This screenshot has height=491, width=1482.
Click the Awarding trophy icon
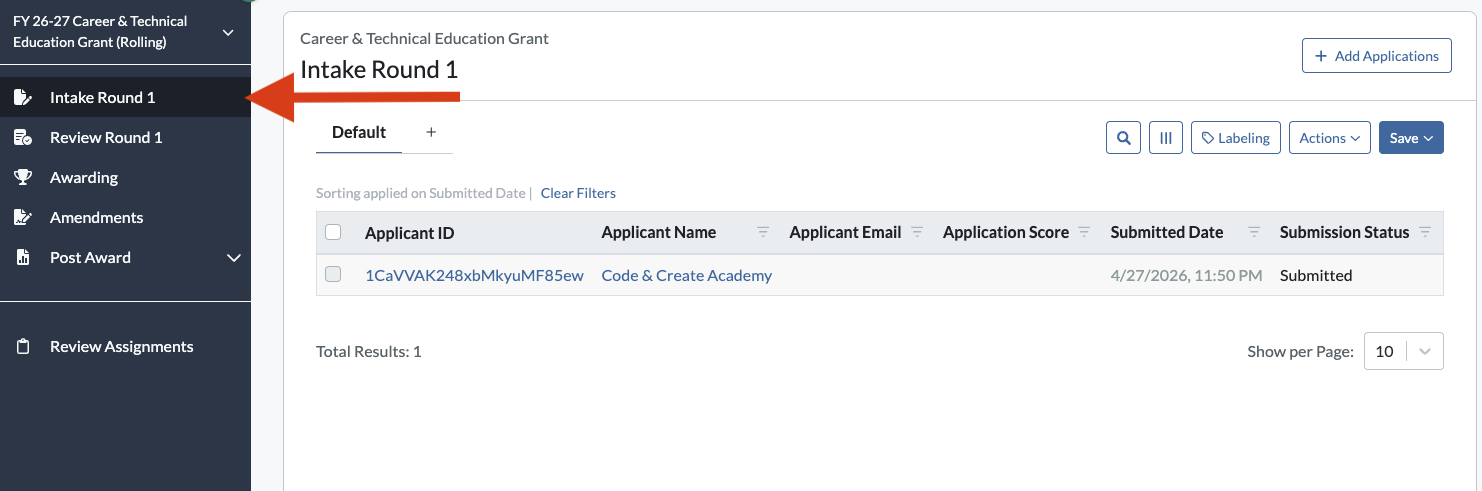(x=22, y=177)
